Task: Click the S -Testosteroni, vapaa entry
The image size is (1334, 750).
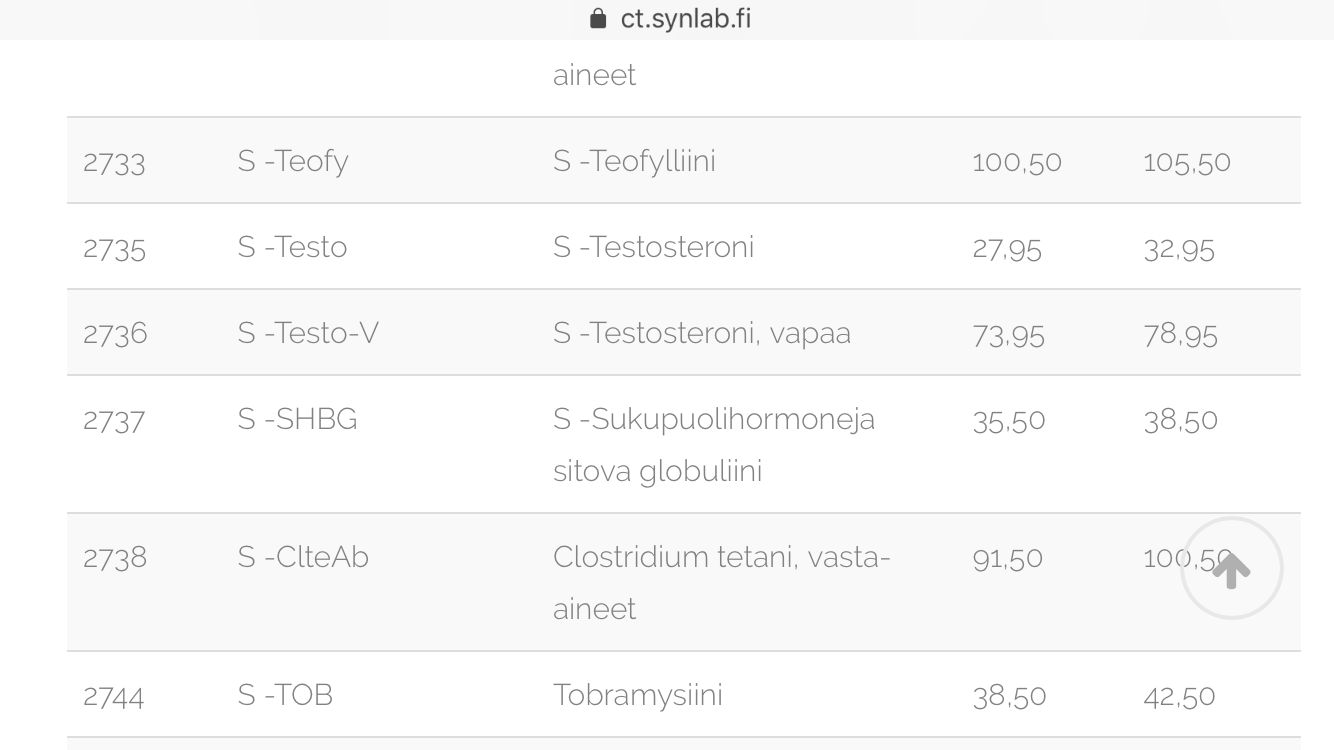Action: (x=702, y=333)
